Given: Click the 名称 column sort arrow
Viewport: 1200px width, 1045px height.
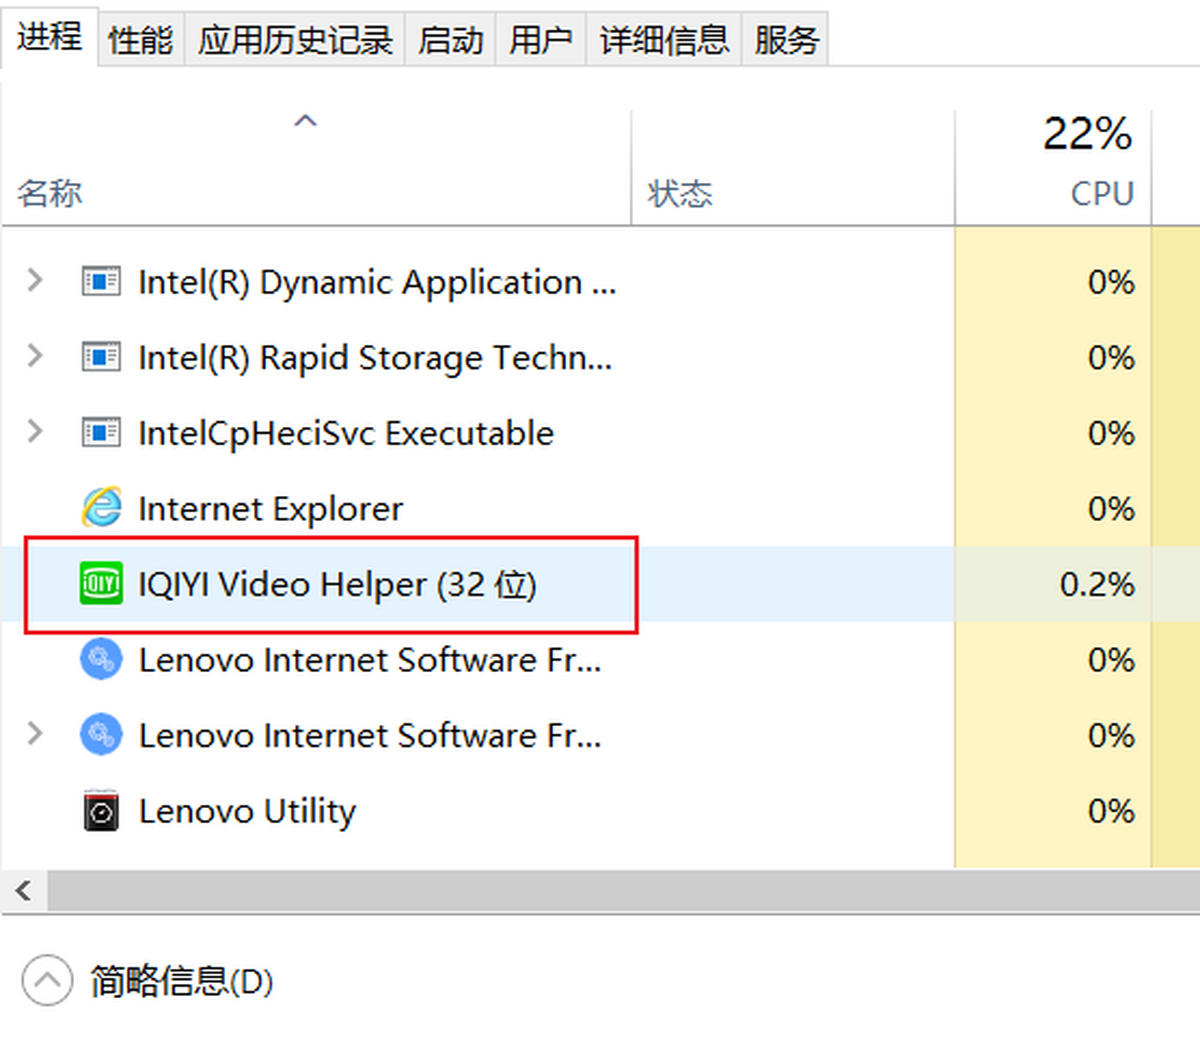Looking at the screenshot, I should click(304, 120).
